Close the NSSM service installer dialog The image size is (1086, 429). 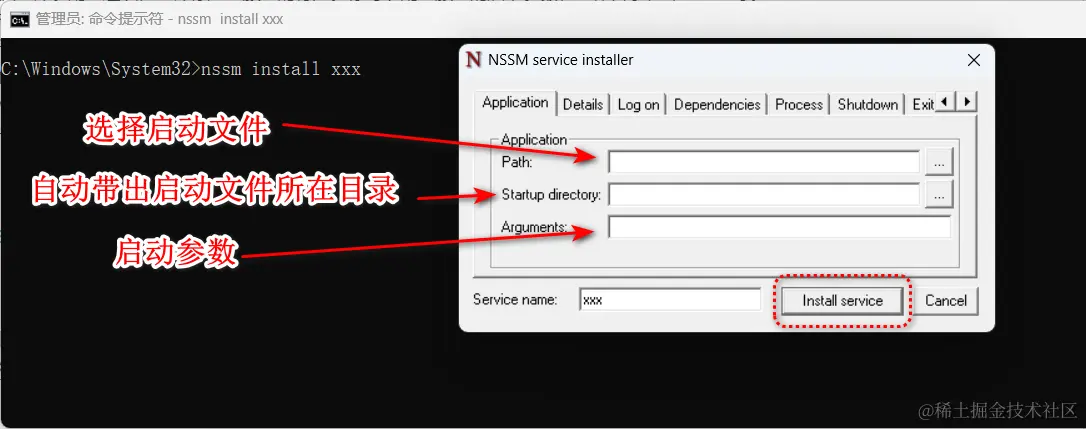click(x=973, y=60)
